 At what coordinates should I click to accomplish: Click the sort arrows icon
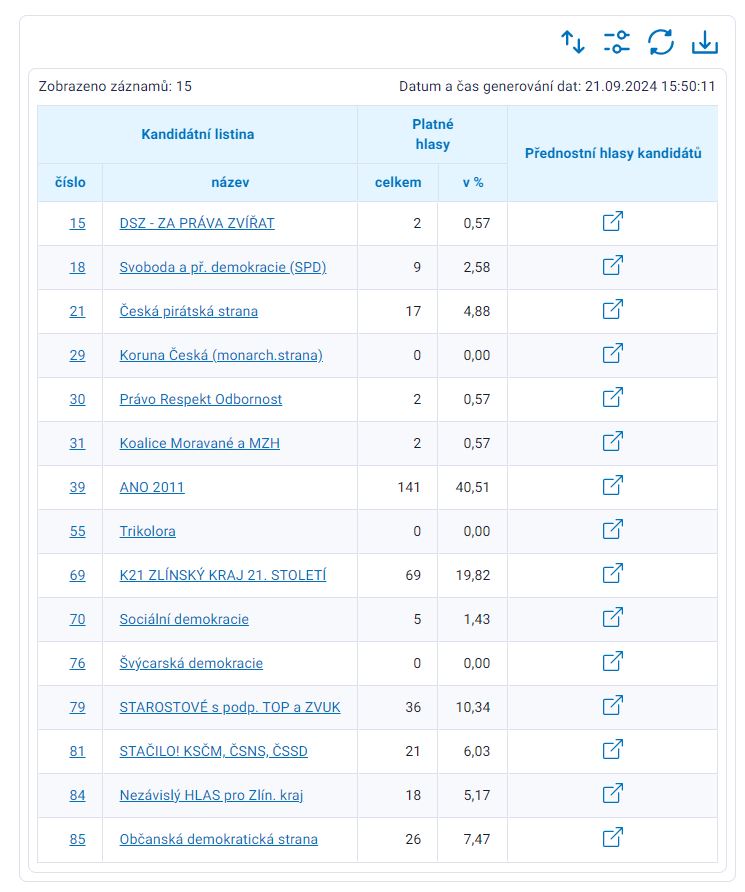point(573,42)
